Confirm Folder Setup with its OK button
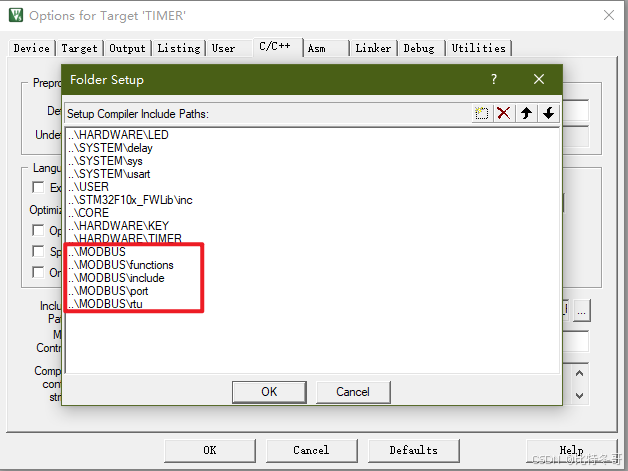Screen dimensions: 628x471 coord(269,392)
